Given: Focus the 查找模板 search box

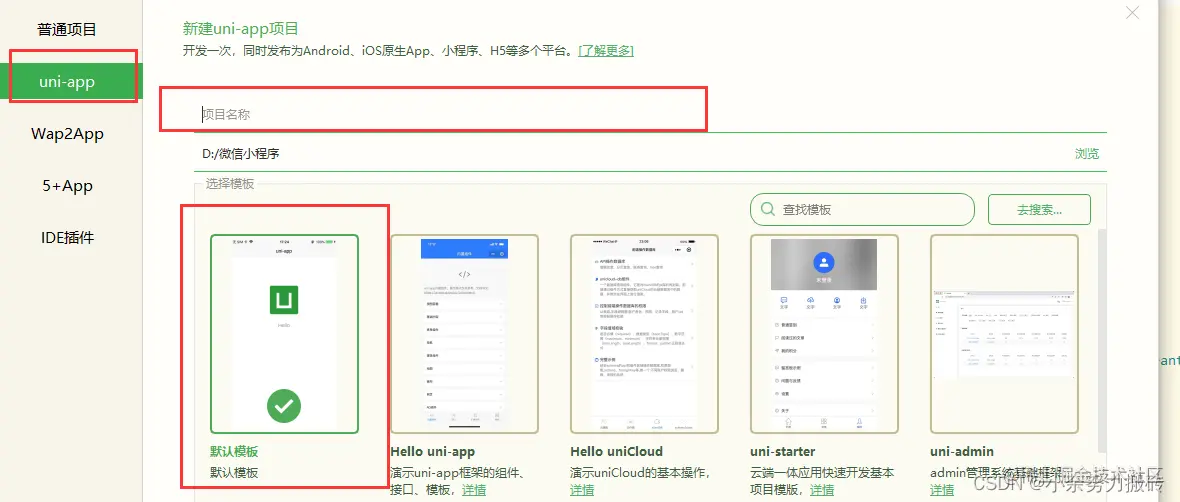Looking at the screenshot, I should (x=862, y=209).
